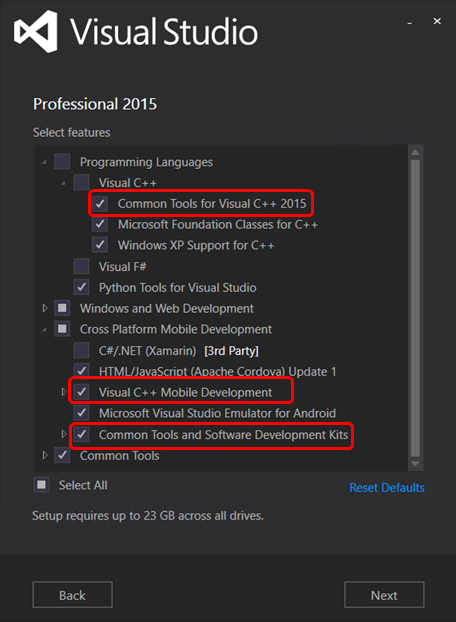Uncheck HTML/JavaScript (Apache Cordova) Update 1
This screenshot has height=622, width=456.
[81, 370]
